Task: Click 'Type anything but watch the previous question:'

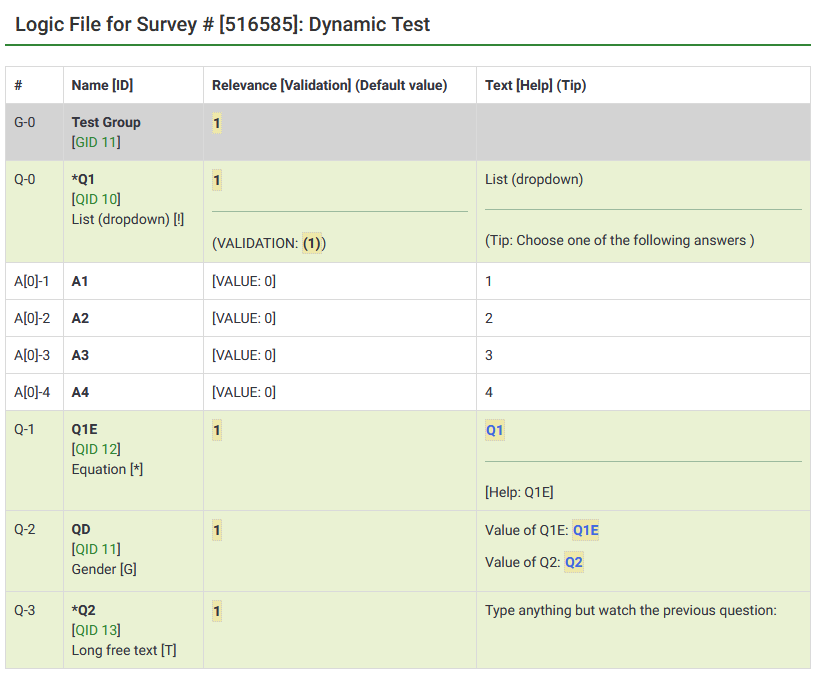Action: tap(630, 611)
